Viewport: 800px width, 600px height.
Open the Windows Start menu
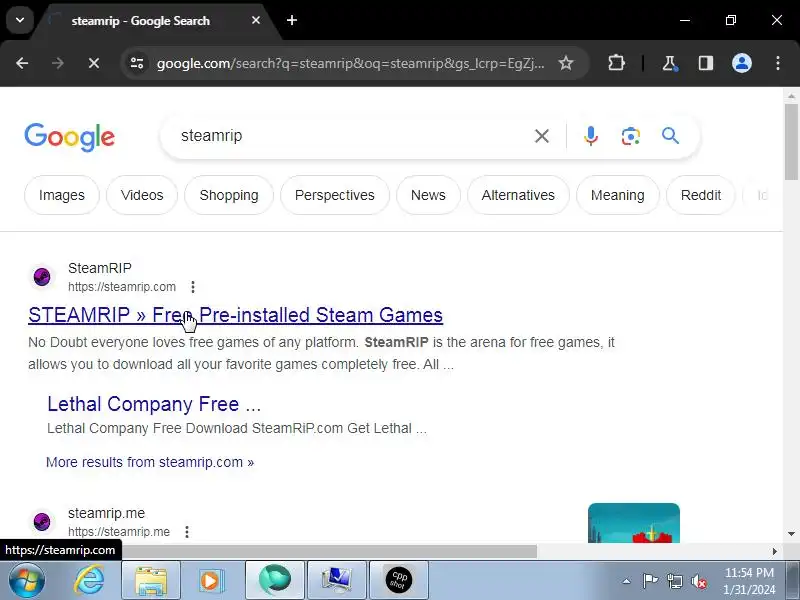[27, 580]
